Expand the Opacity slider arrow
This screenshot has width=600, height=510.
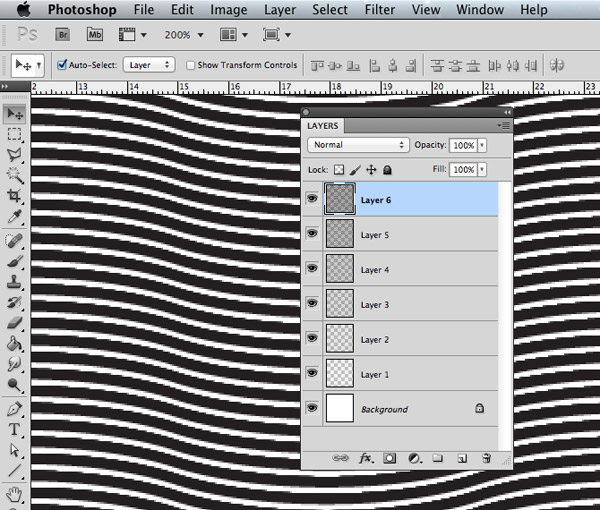click(483, 145)
